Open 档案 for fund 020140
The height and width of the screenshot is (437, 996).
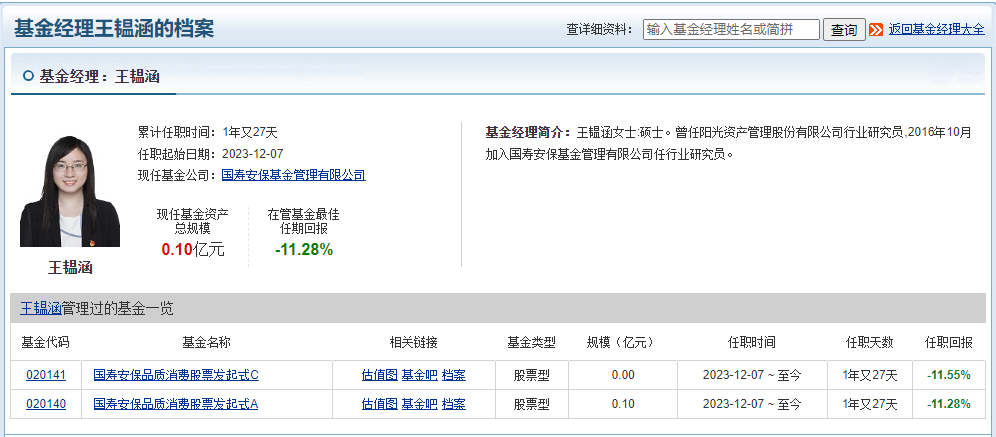(454, 404)
